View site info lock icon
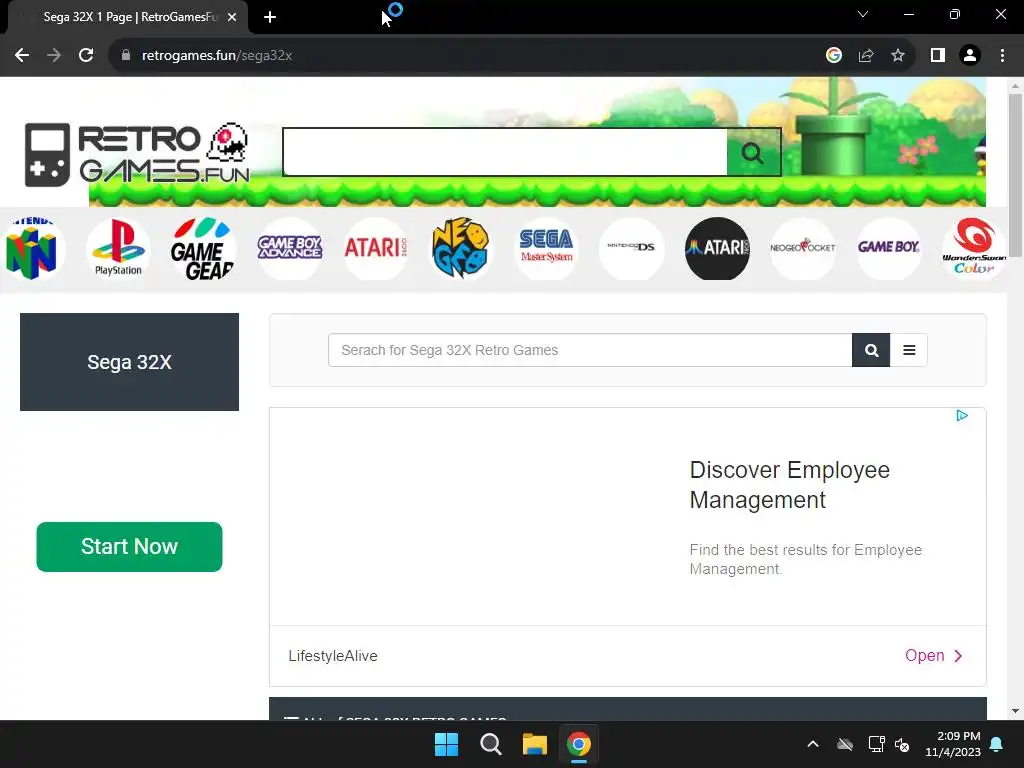1024x768 pixels. pyautogui.click(x=125, y=56)
